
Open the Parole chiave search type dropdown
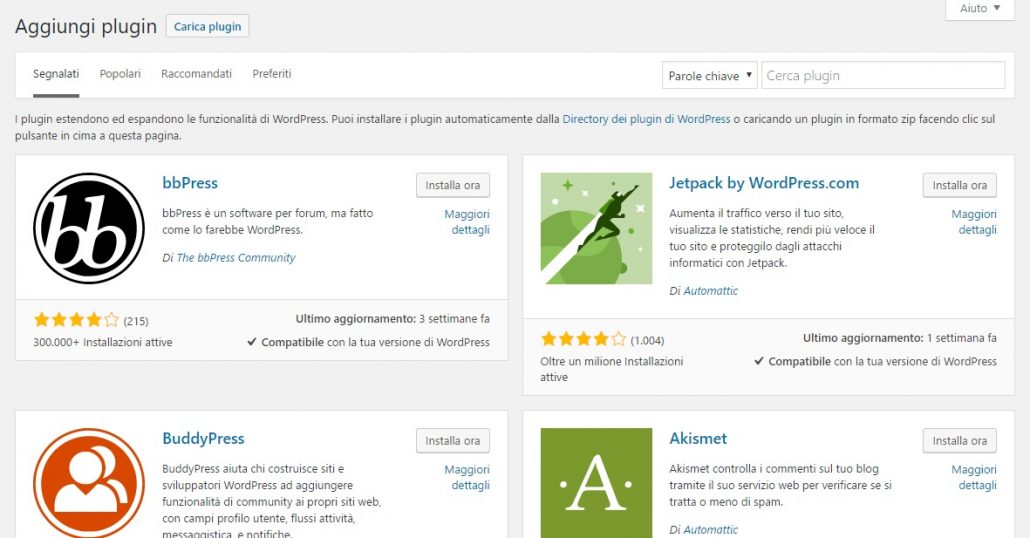pyautogui.click(x=709, y=76)
